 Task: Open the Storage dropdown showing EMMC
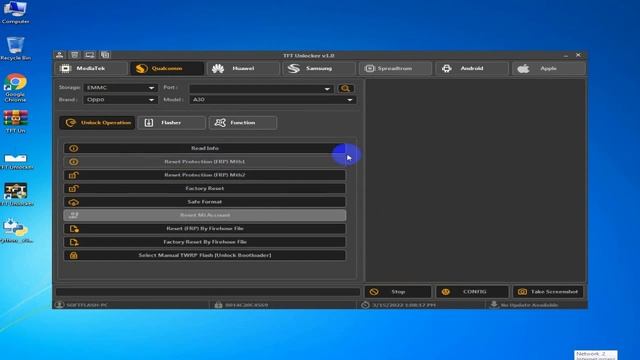click(x=120, y=88)
